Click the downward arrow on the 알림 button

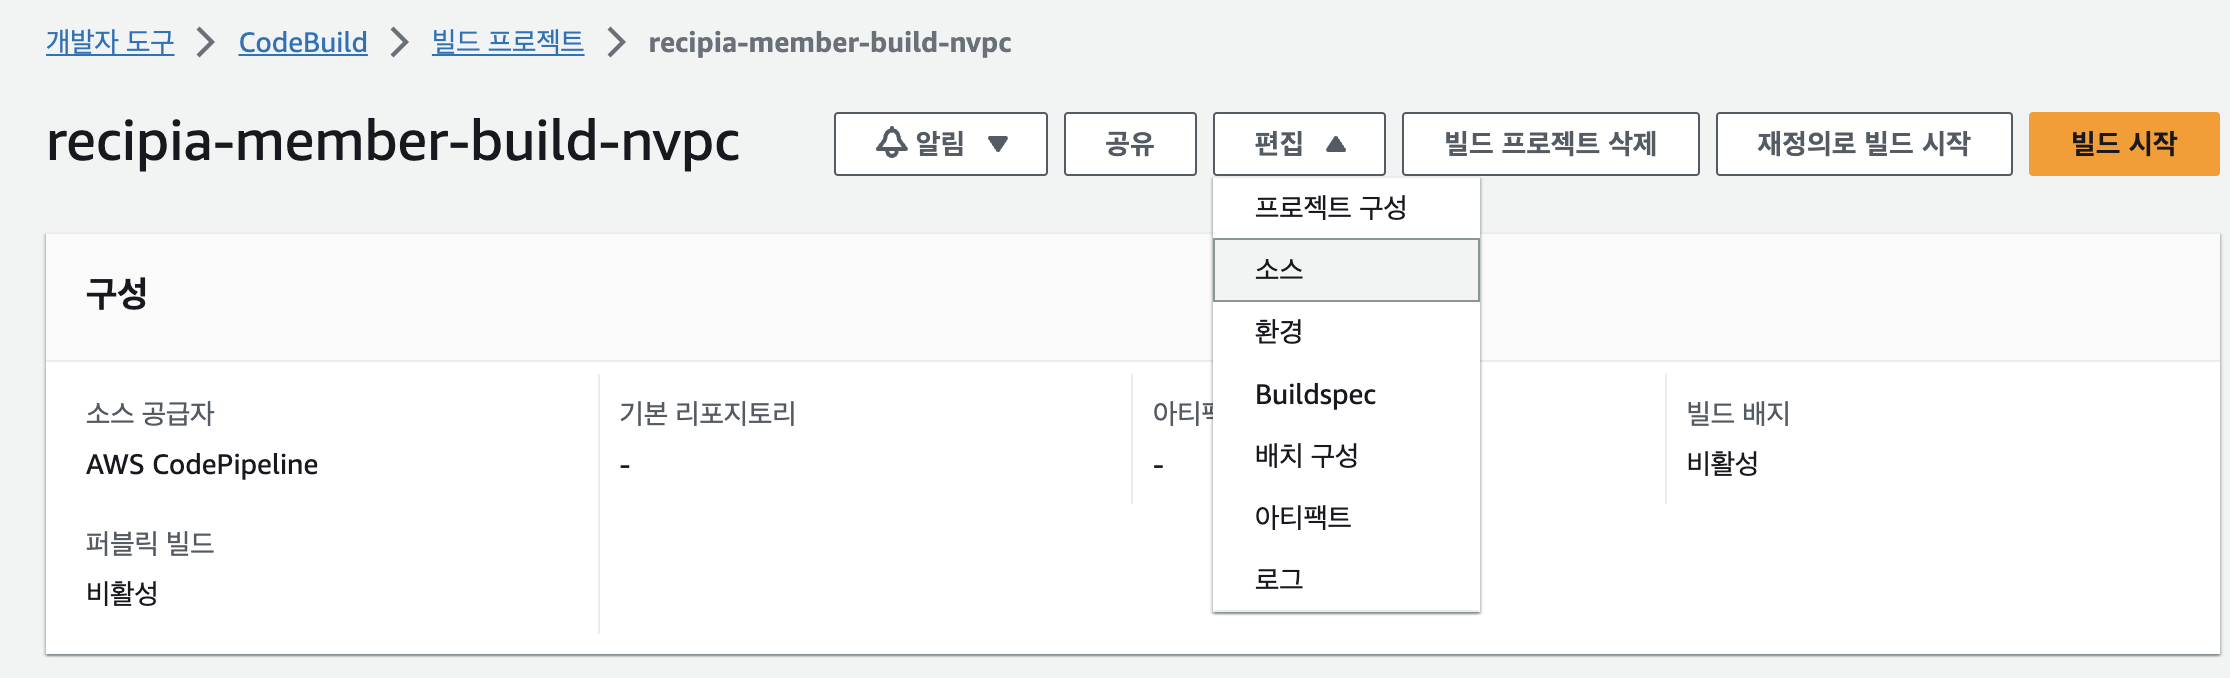(1000, 145)
